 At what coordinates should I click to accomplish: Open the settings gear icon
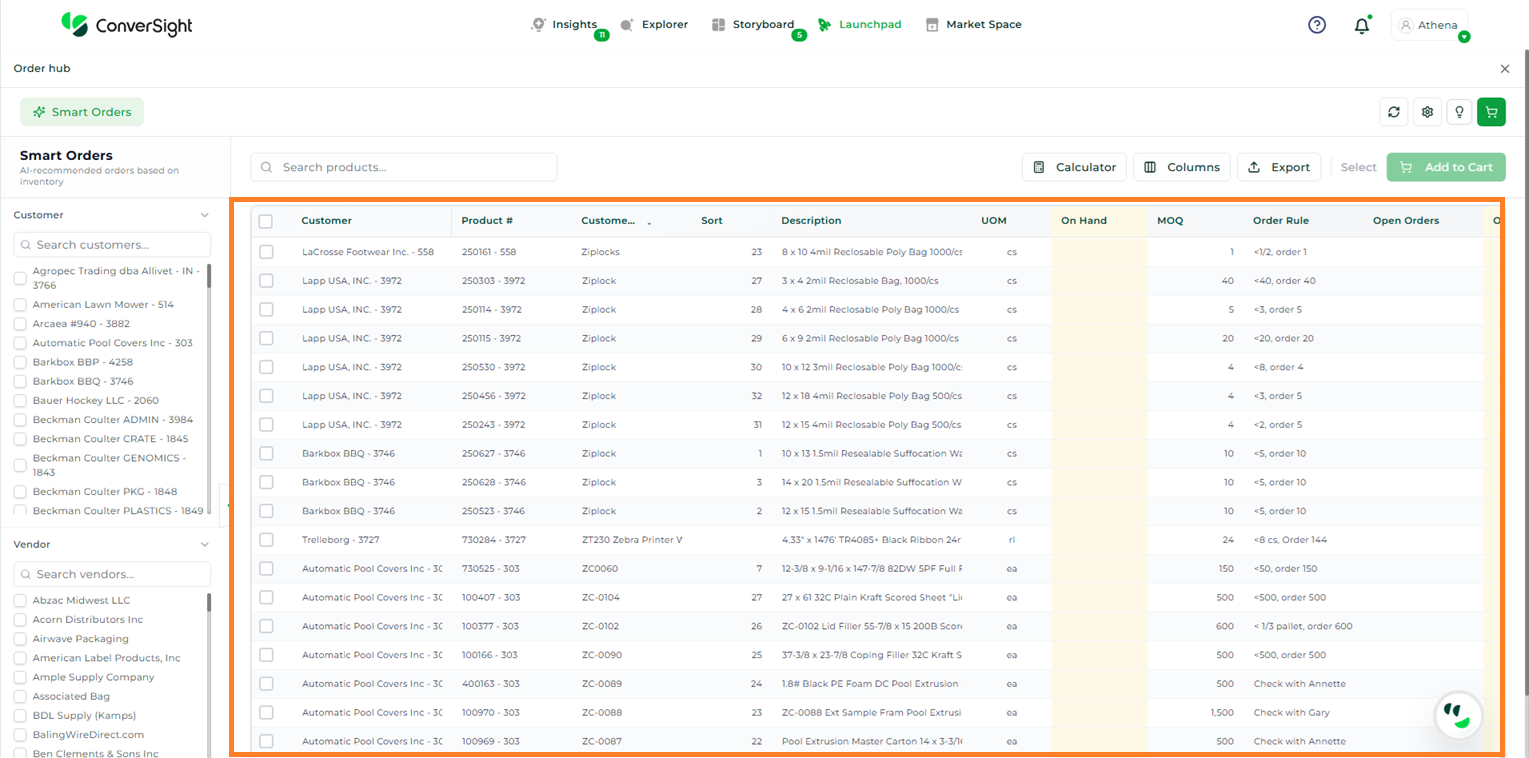1427,112
